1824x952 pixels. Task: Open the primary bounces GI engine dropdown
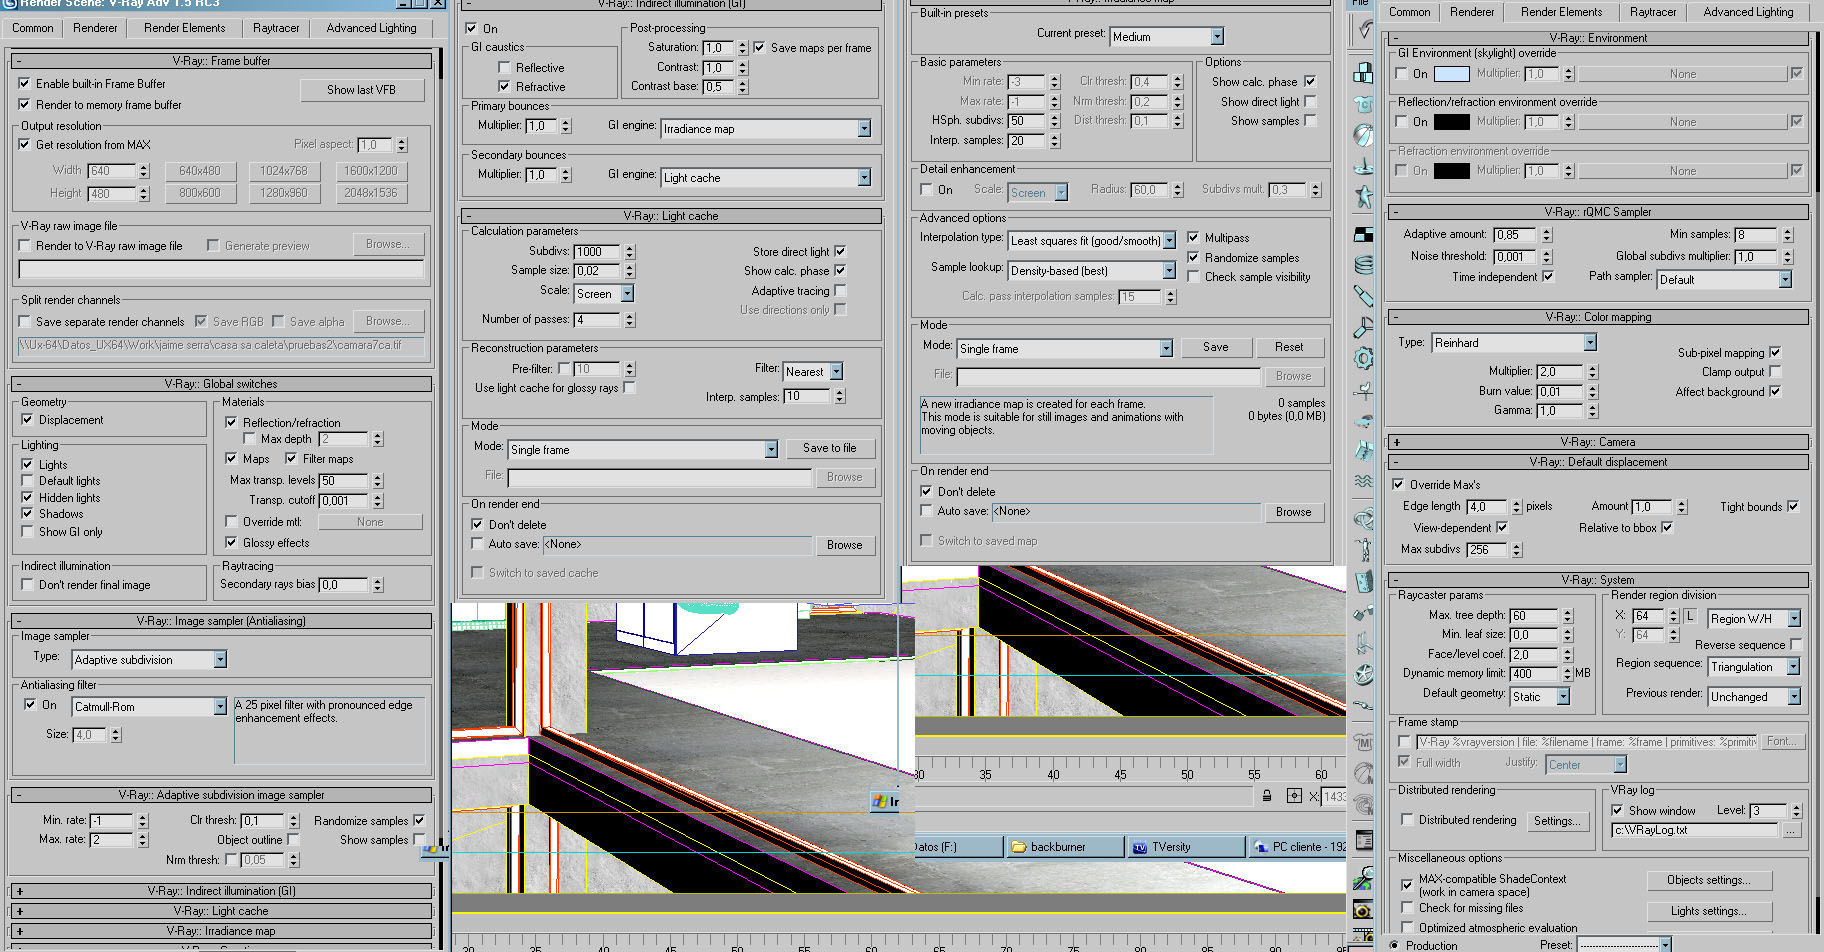coord(766,129)
